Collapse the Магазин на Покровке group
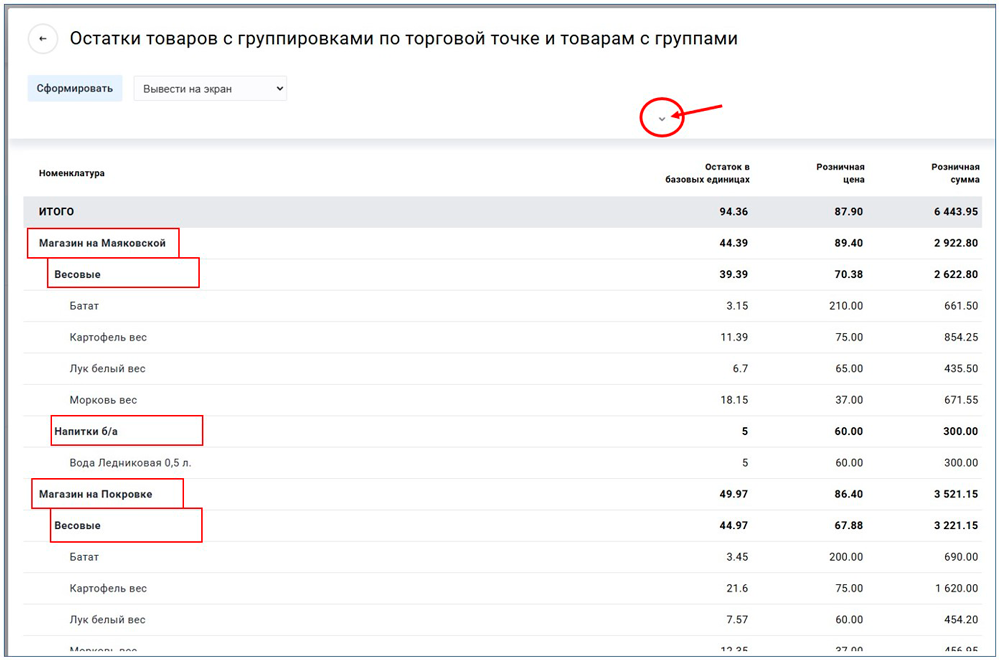The image size is (1000, 660). point(96,494)
